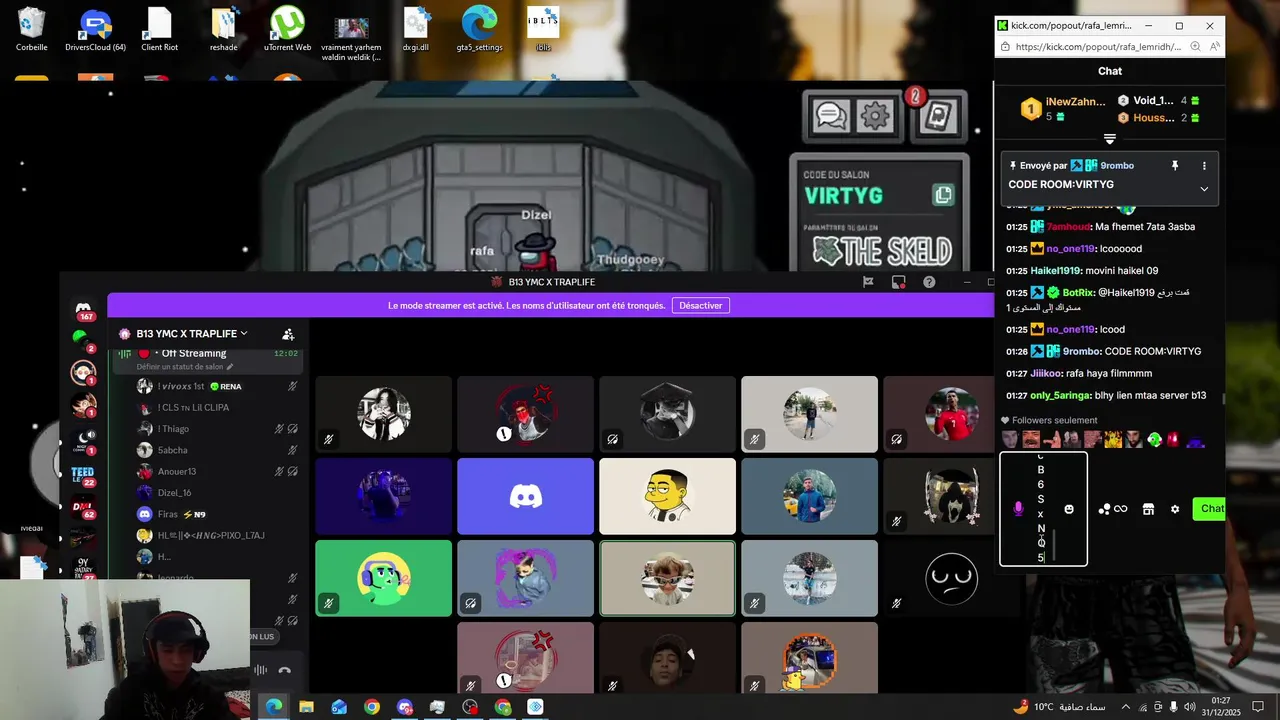
Task: Open Discord help question mark icon
Action: point(929,282)
